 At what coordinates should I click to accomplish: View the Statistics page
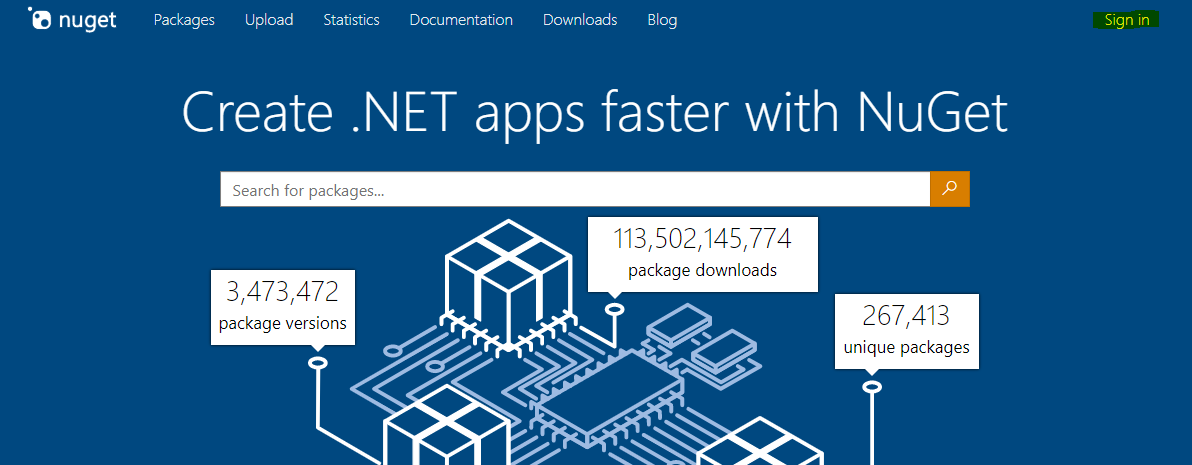[351, 21]
